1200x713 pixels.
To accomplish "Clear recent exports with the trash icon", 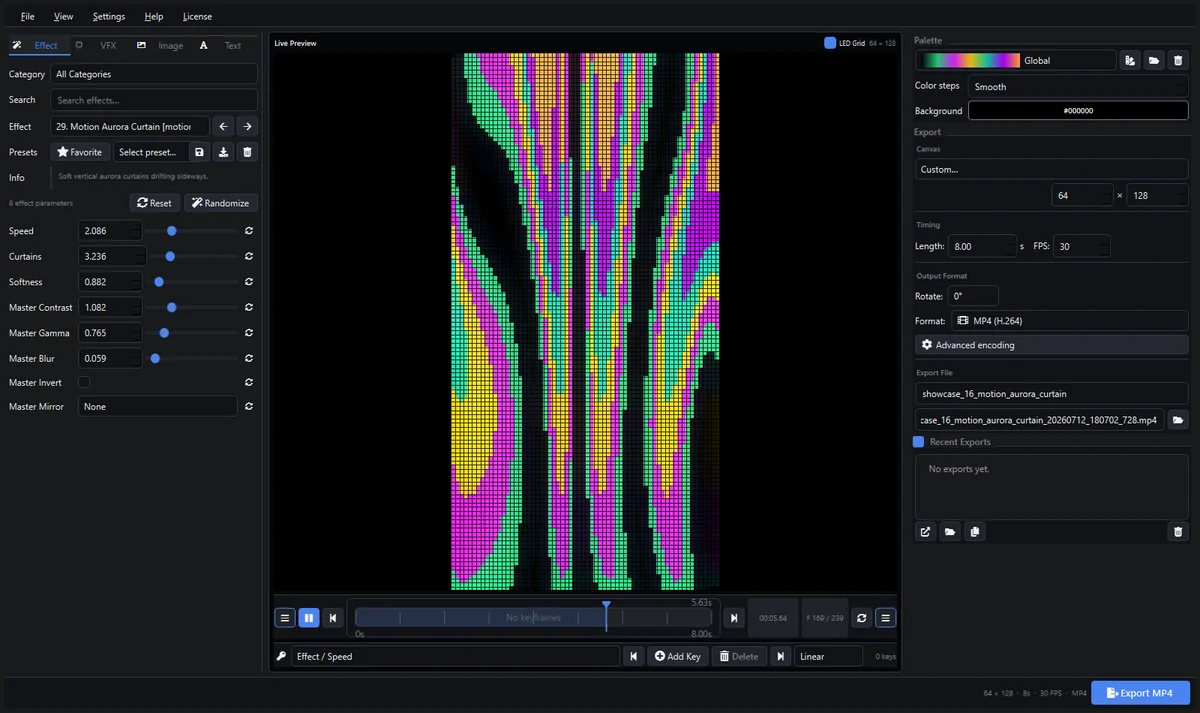I will (x=1178, y=532).
